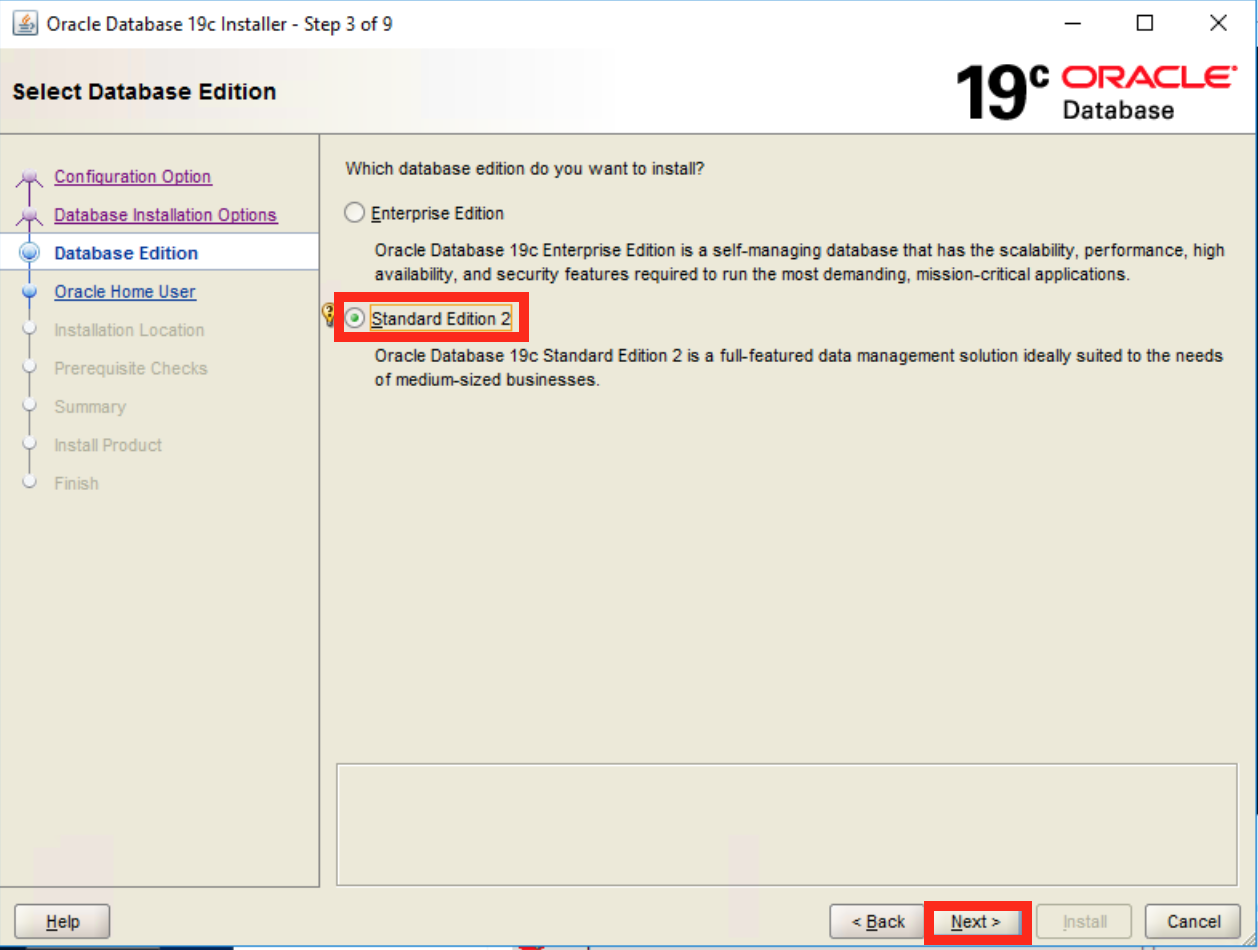Cancel the Oracle installer
The image size is (1258, 950).
coord(1194,922)
